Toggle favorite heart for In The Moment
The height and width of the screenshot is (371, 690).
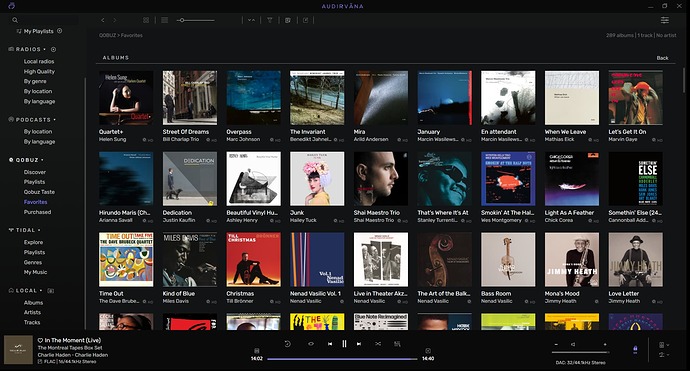pos(40,340)
